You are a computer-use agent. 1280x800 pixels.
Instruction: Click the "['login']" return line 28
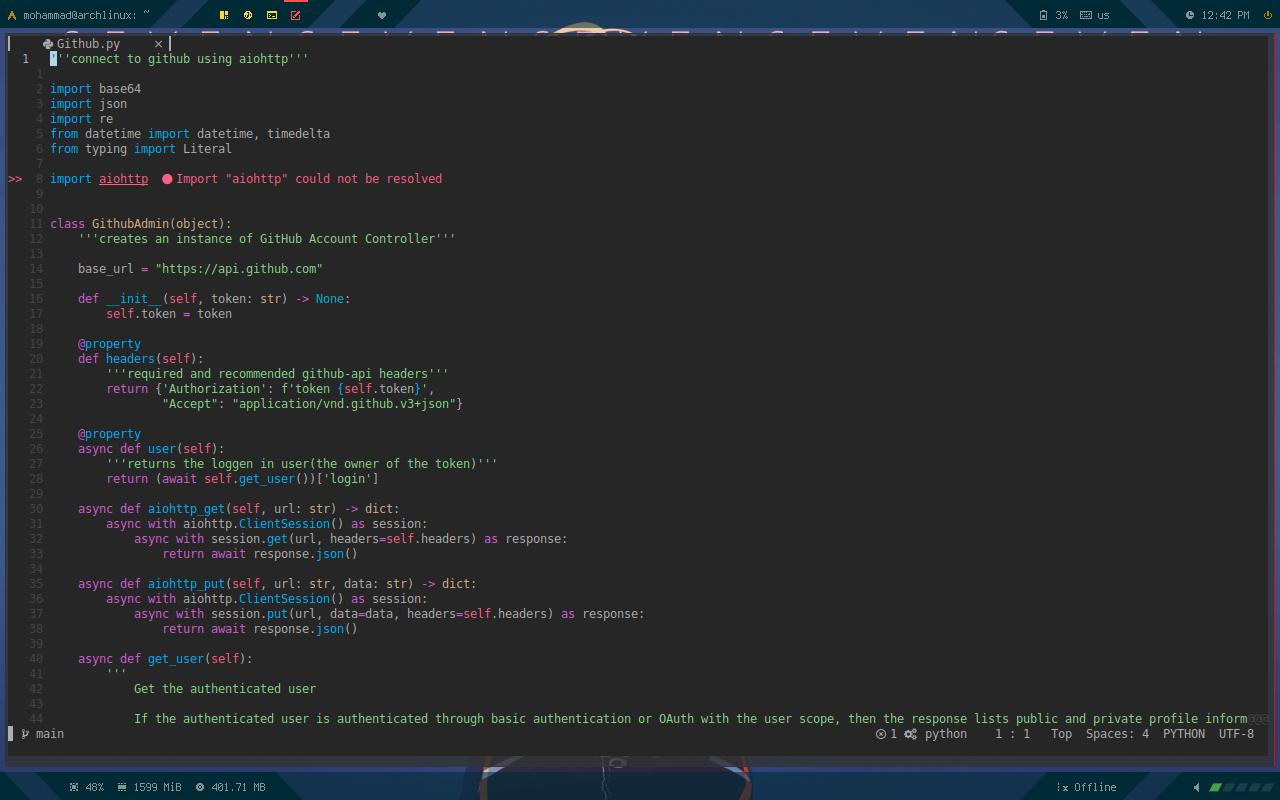[x=242, y=479]
